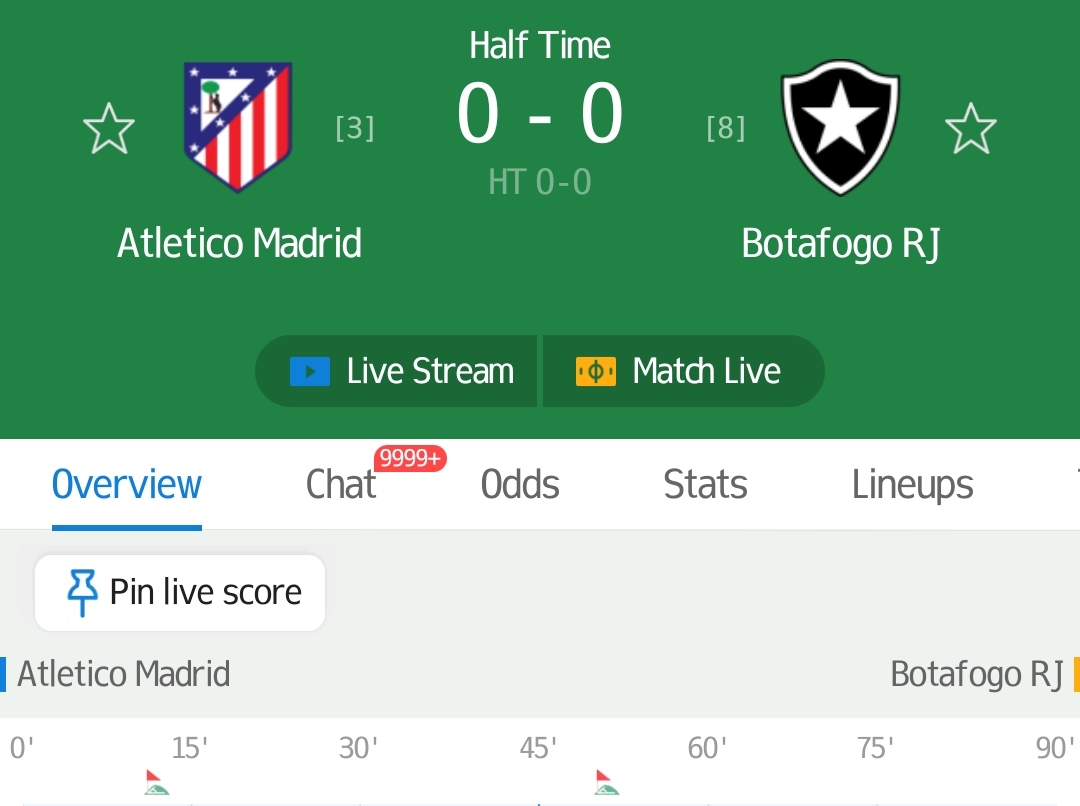
Task: Switch to the Overview tab
Action: [127, 484]
